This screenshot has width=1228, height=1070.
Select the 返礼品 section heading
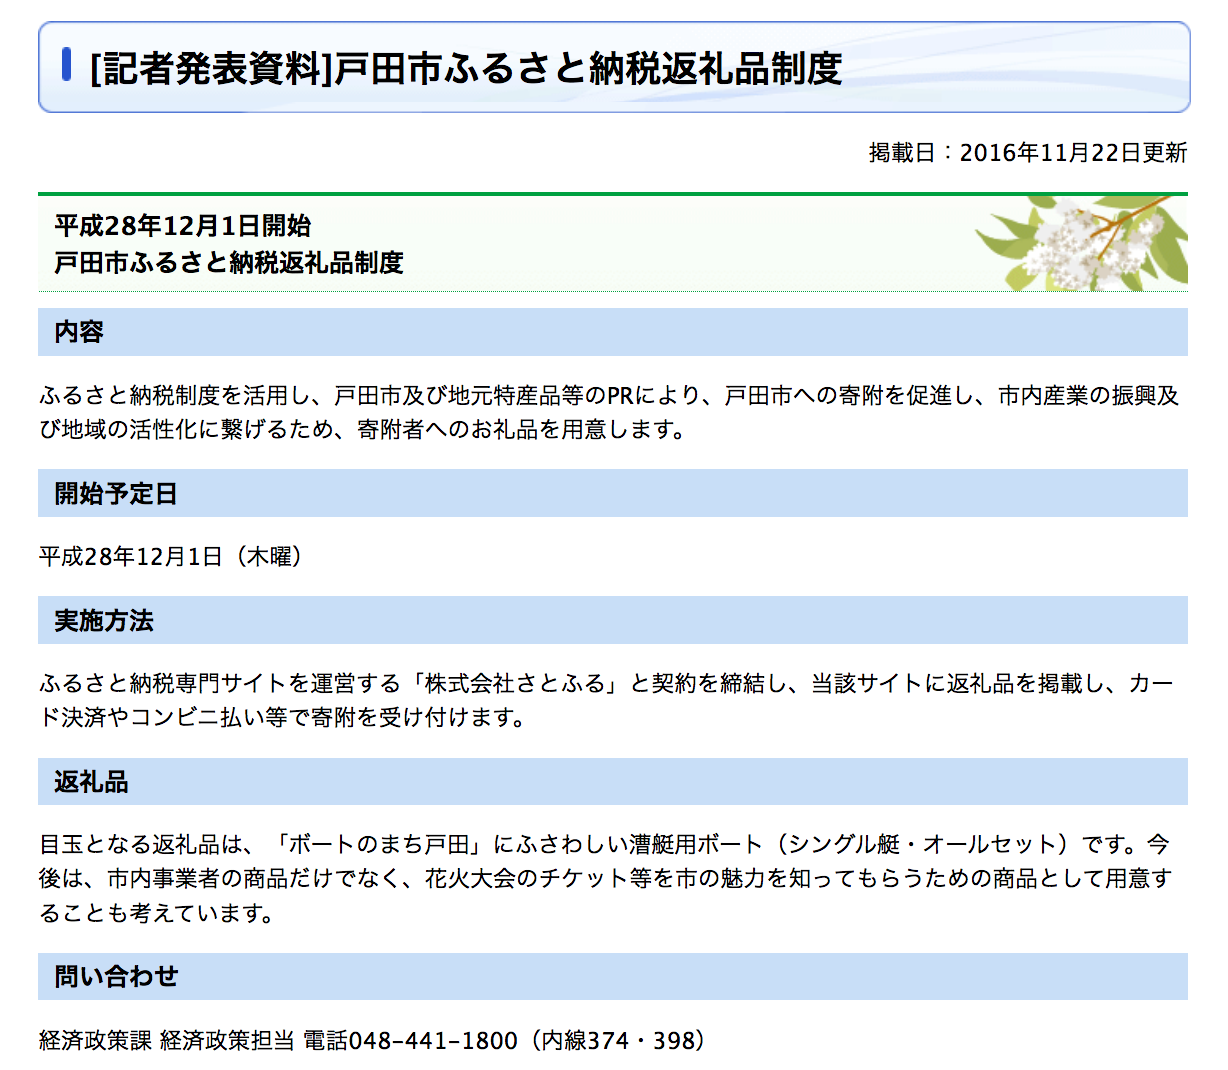pos(613,781)
